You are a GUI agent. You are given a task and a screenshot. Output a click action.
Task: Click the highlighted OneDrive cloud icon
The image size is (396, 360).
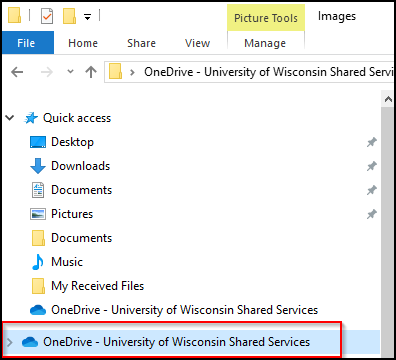tap(30, 342)
